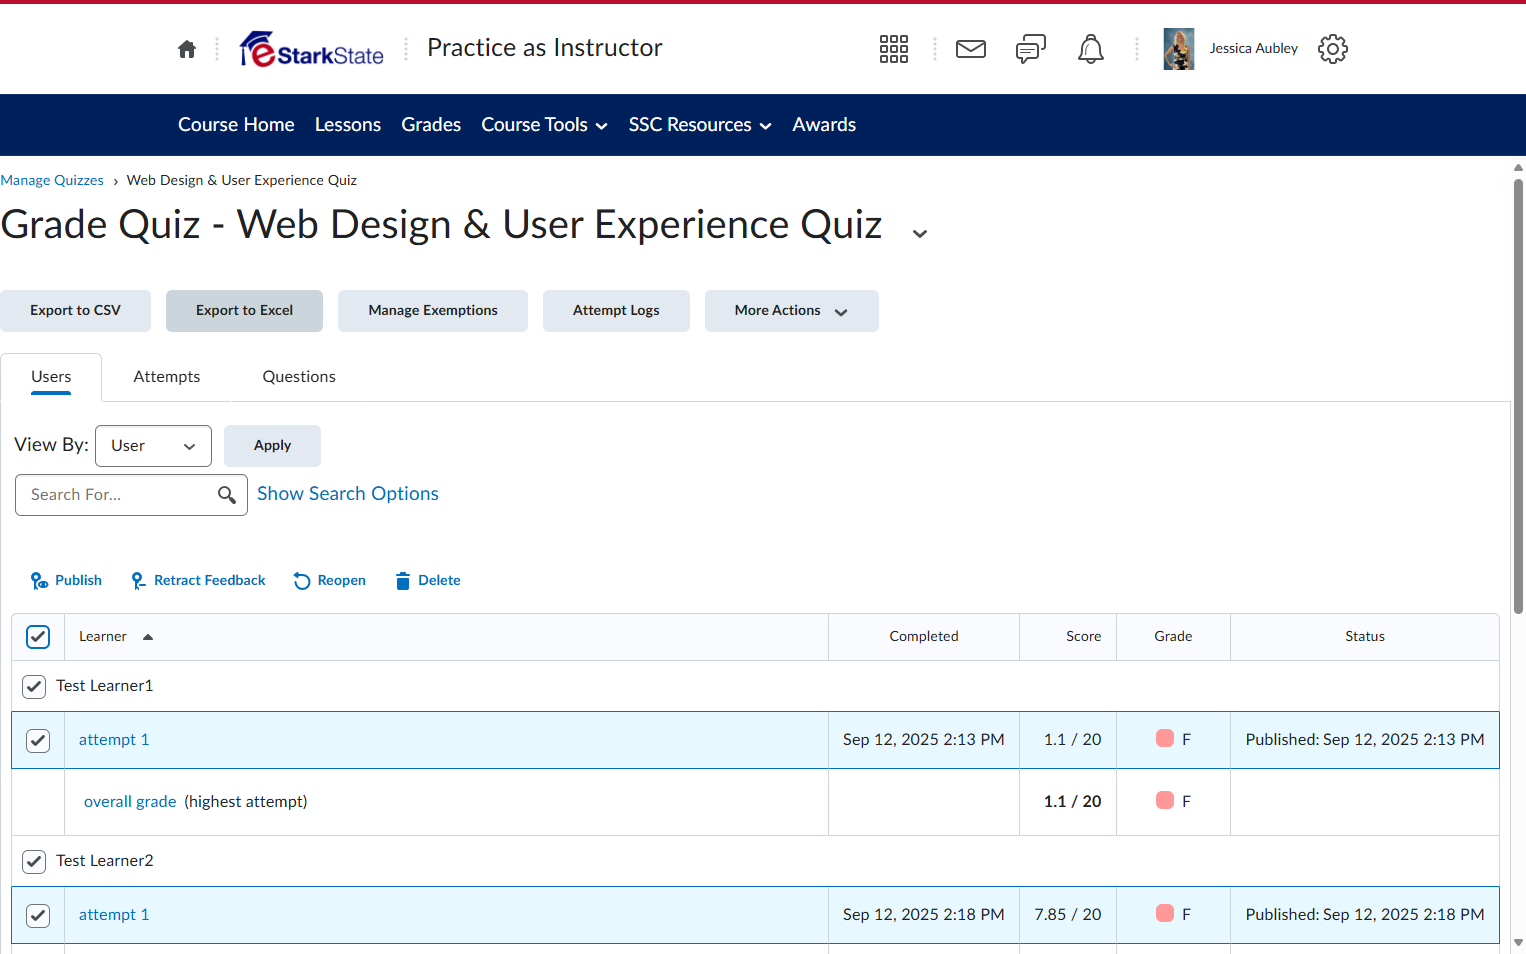1526x954 pixels.
Task: Go to Course Home in navbar
Action: coord(236,125)
